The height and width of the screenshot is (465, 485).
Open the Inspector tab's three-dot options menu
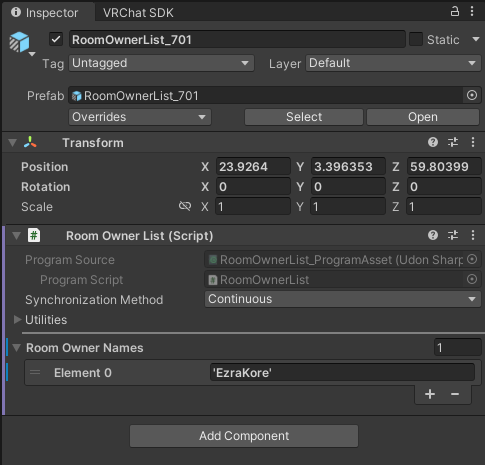click(x=472, y=12)
